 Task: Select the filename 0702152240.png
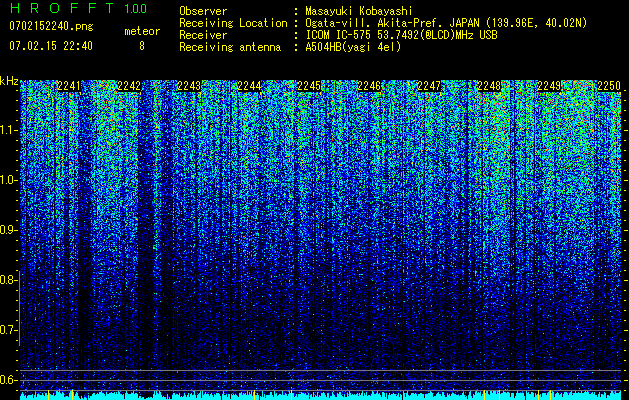pos(51,26)
